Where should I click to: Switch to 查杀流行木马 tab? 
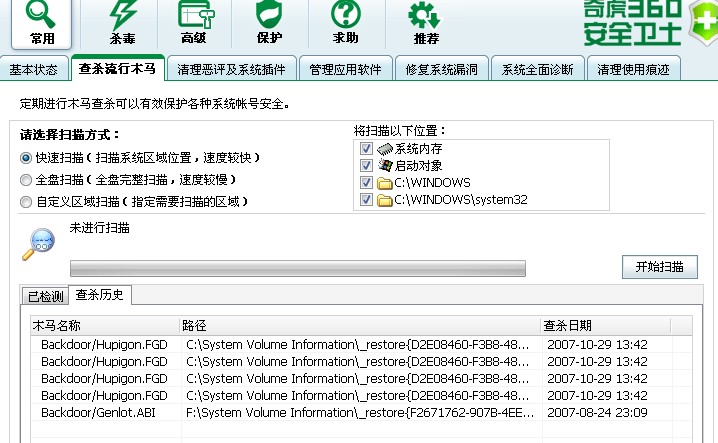pos(118,68)
